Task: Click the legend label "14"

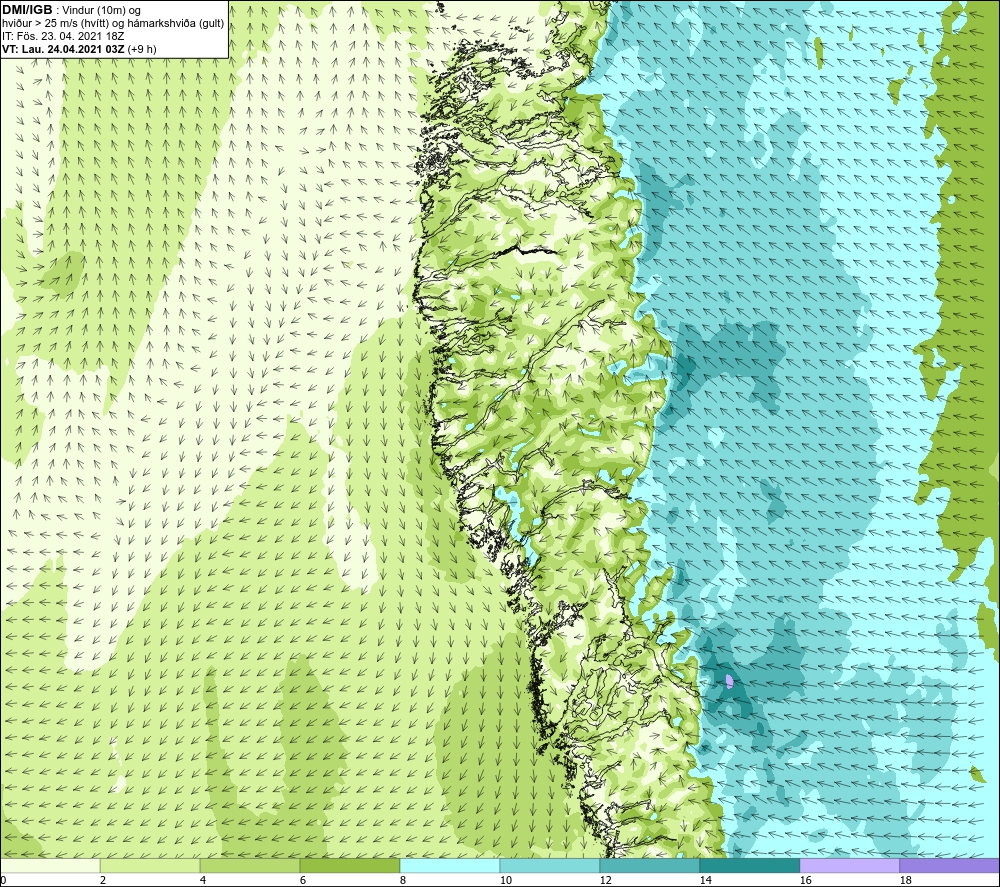Action: click(x=705, y=881)
